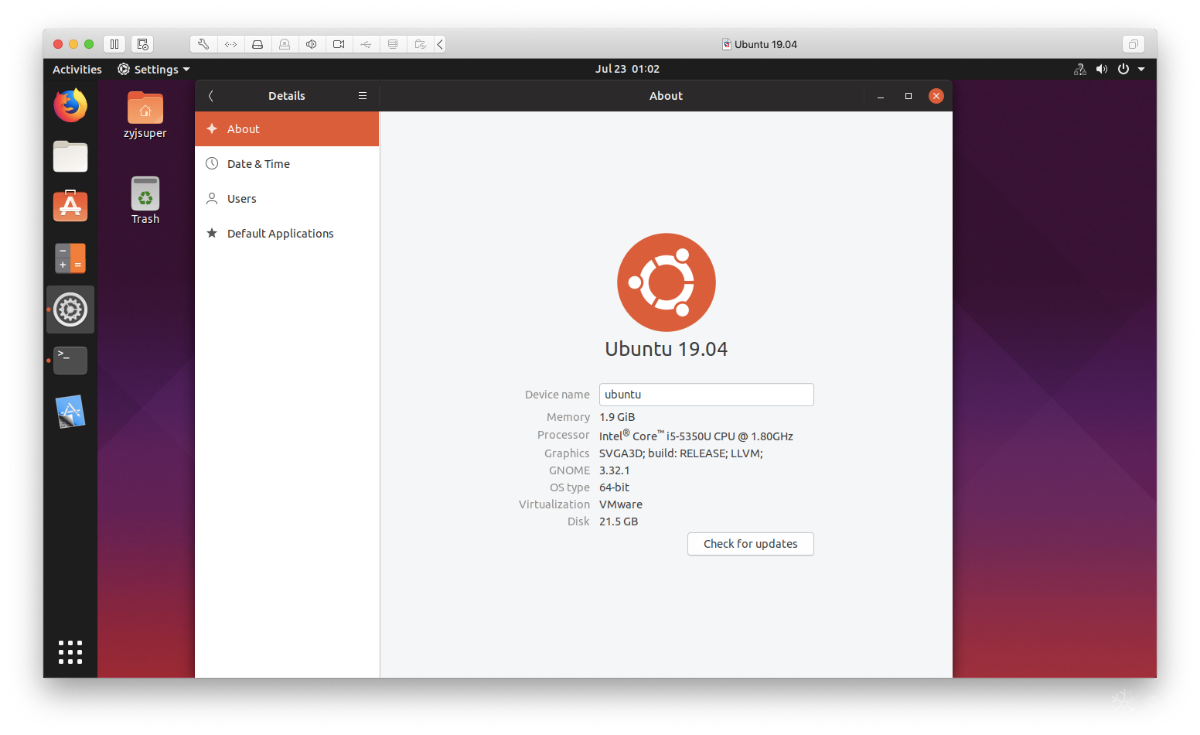1200x735 pixels.
Task: Click the VMware single-window view button
Action: tap(1133, 44)
